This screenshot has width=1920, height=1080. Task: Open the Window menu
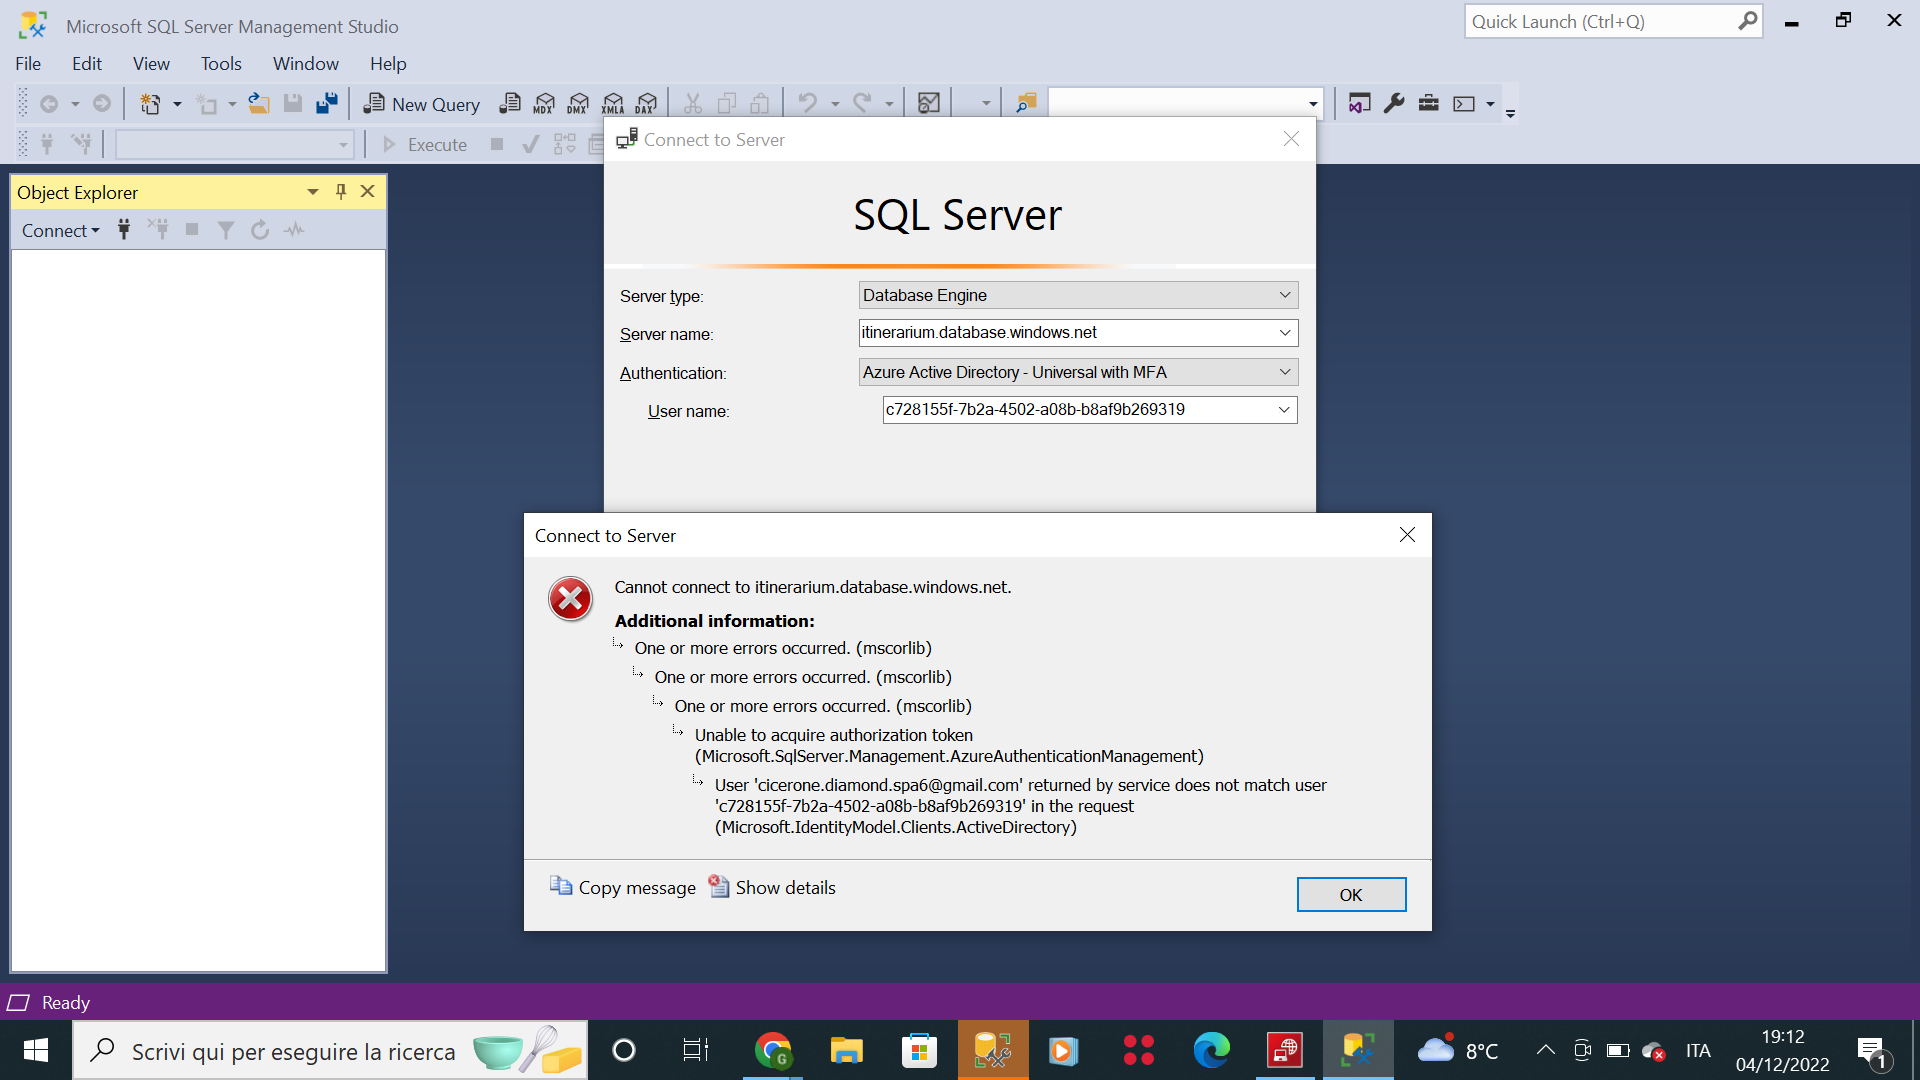pos(306,64)
